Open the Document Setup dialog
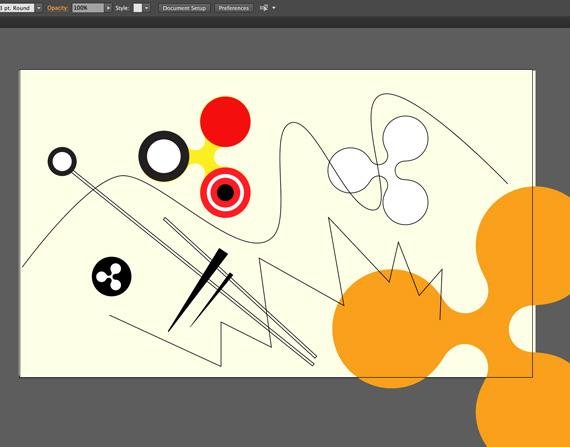 (184, 8)
